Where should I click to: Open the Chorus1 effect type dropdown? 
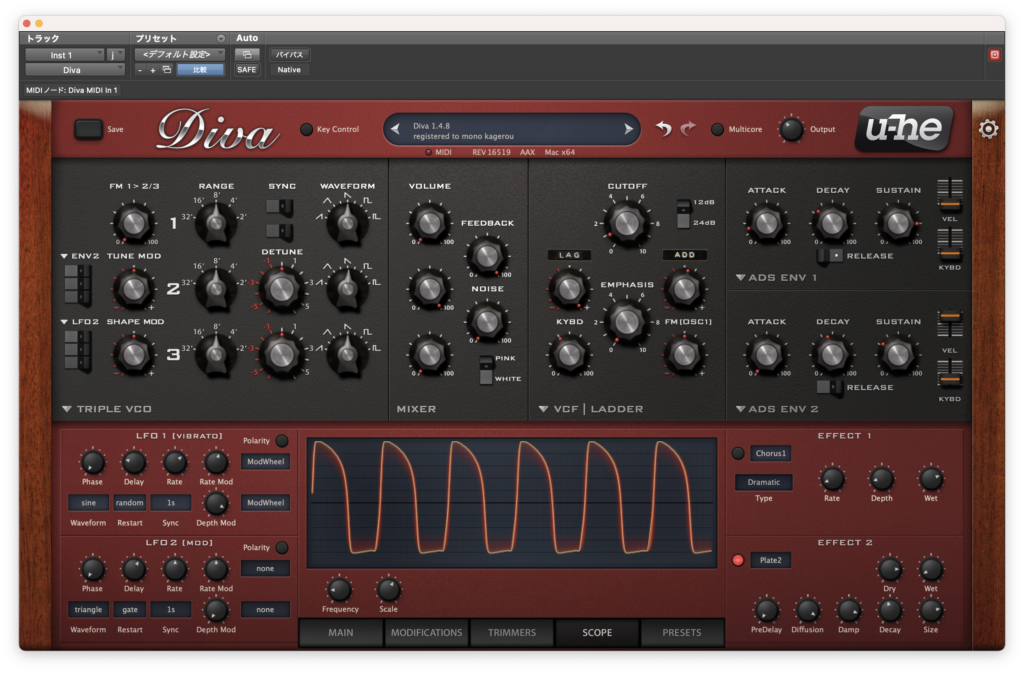pos(771,453)
